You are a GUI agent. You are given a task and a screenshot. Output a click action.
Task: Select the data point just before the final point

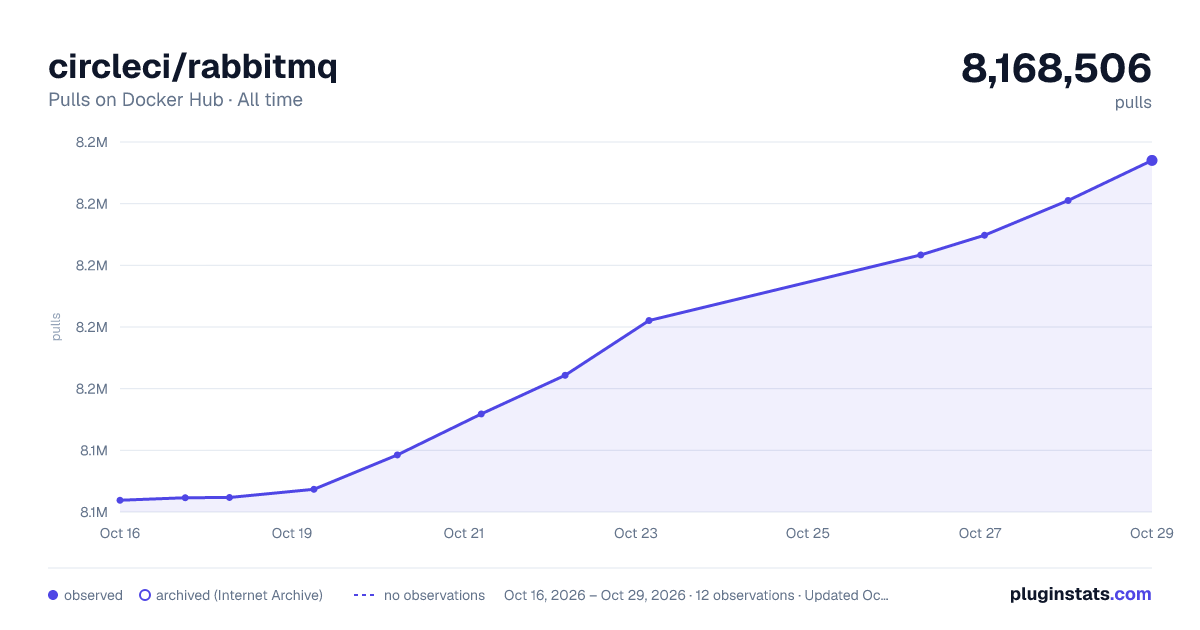point(1068,200)
